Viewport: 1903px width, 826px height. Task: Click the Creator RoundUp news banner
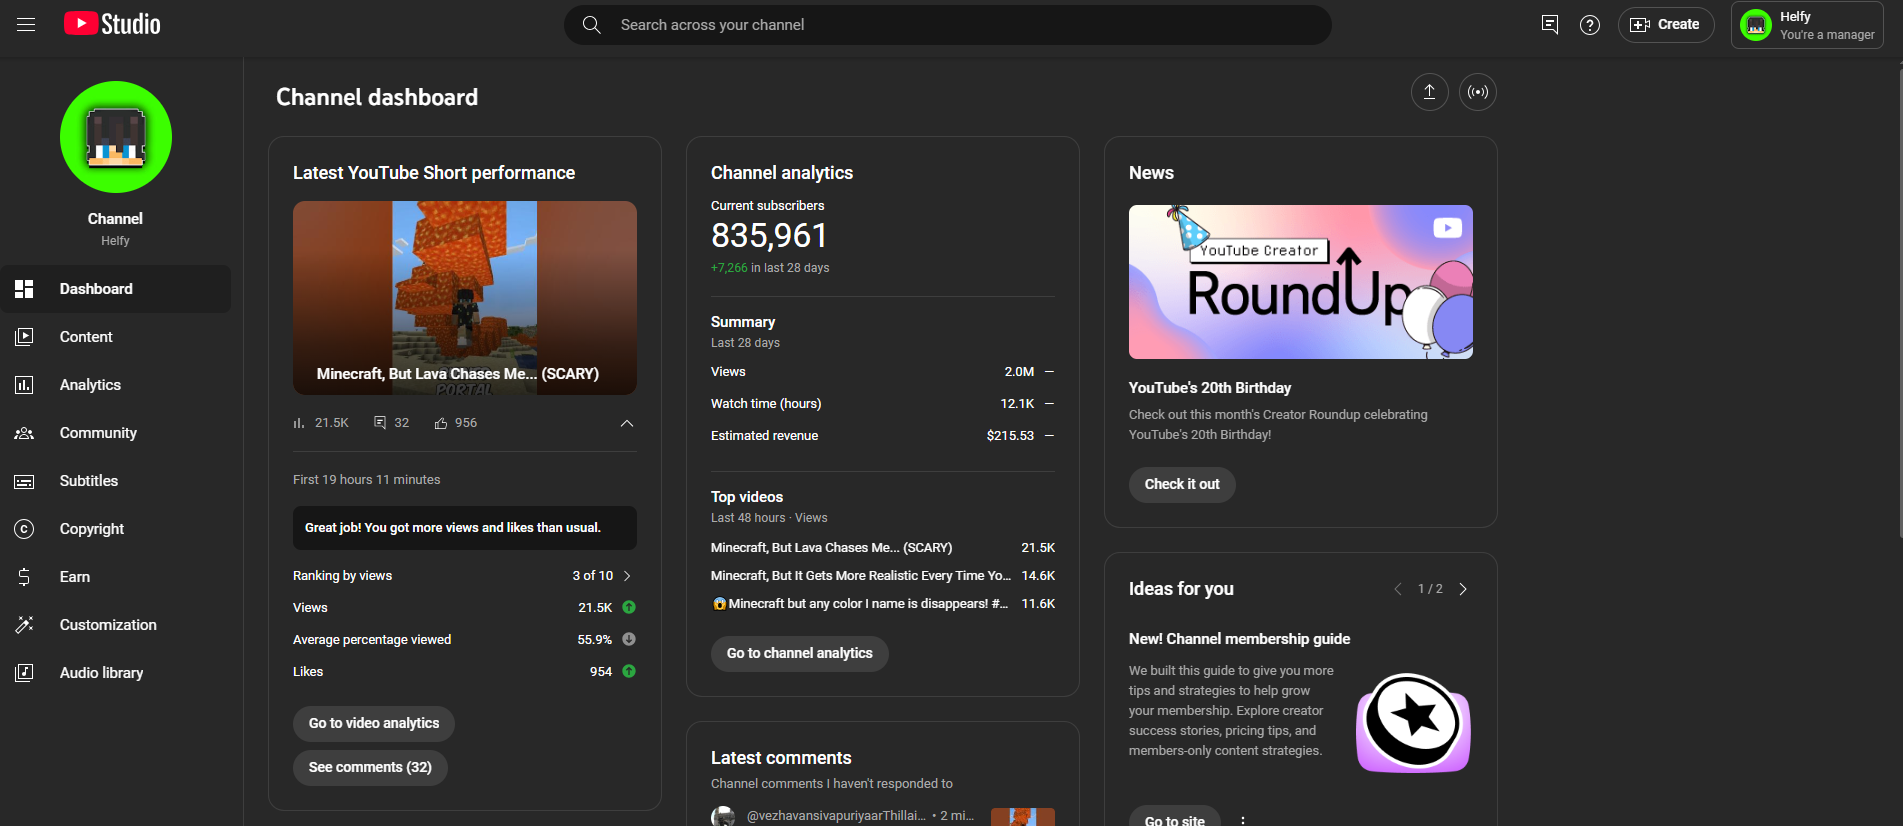[x=1301, y=282]
